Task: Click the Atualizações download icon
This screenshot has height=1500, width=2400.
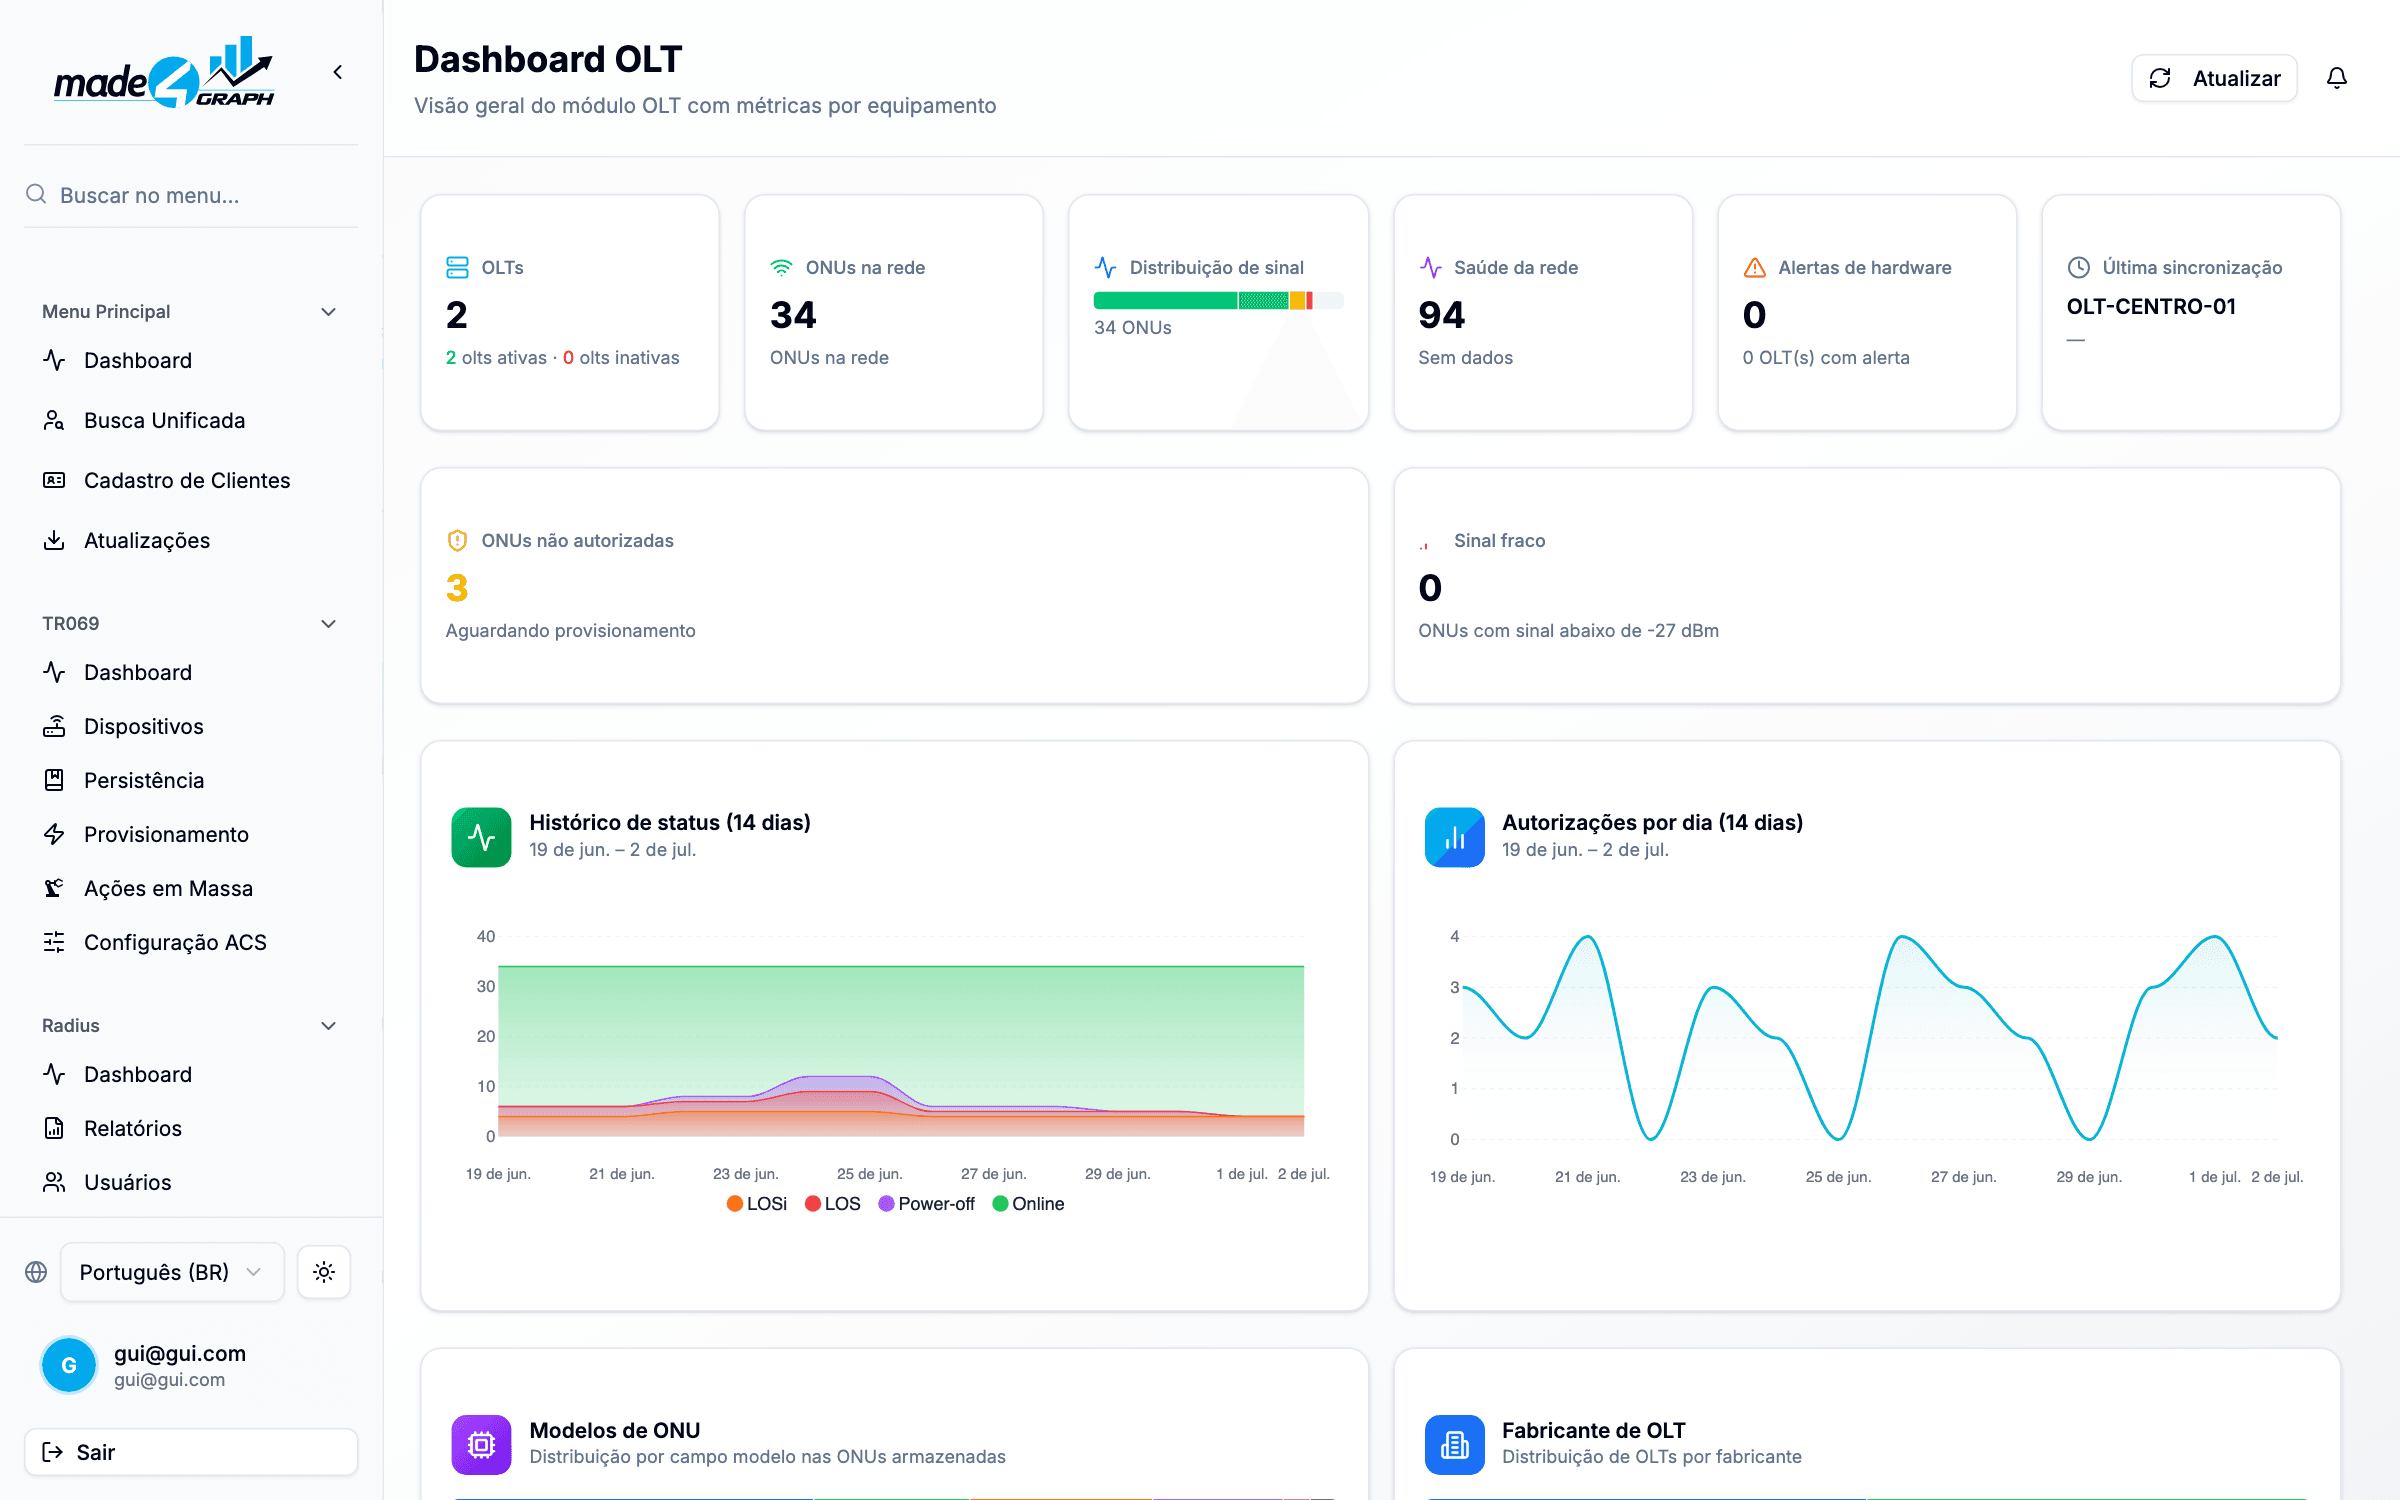Action: pos(54,540)
